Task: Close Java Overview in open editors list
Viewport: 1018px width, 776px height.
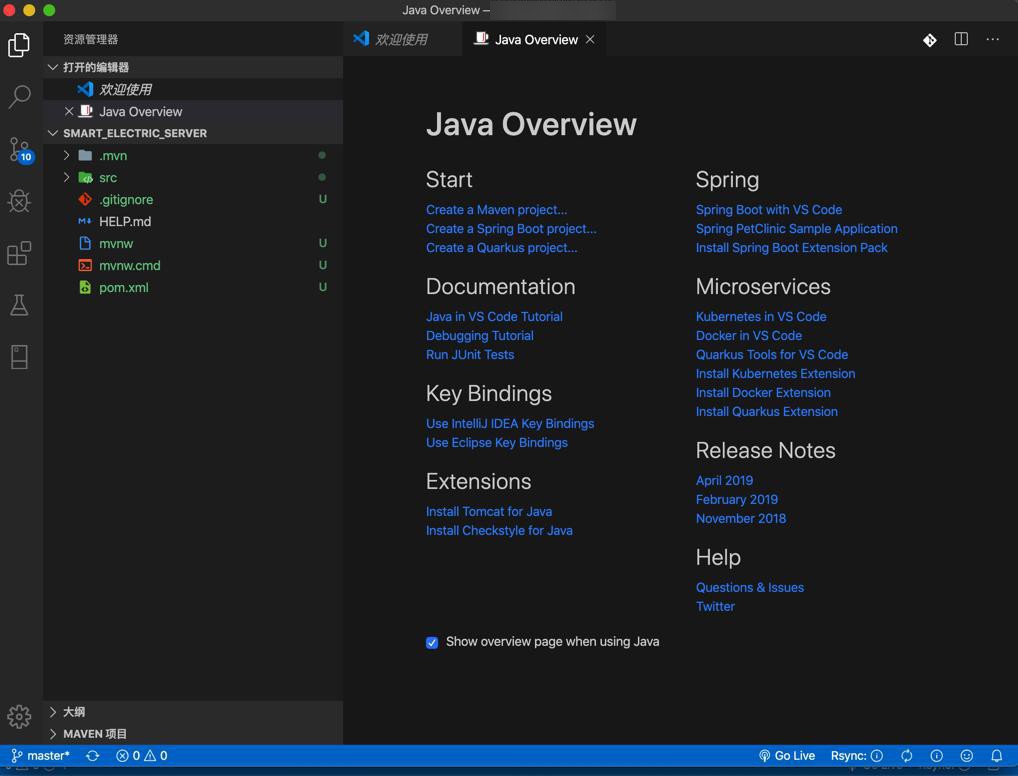Action: click(69, 112)
